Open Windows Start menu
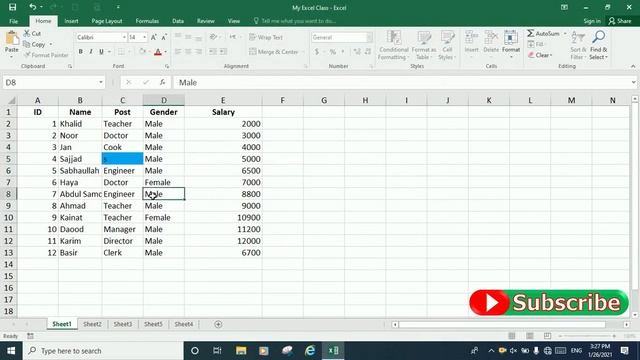Image resolution: width=640 pixels, height=360 pixels. 11,351
